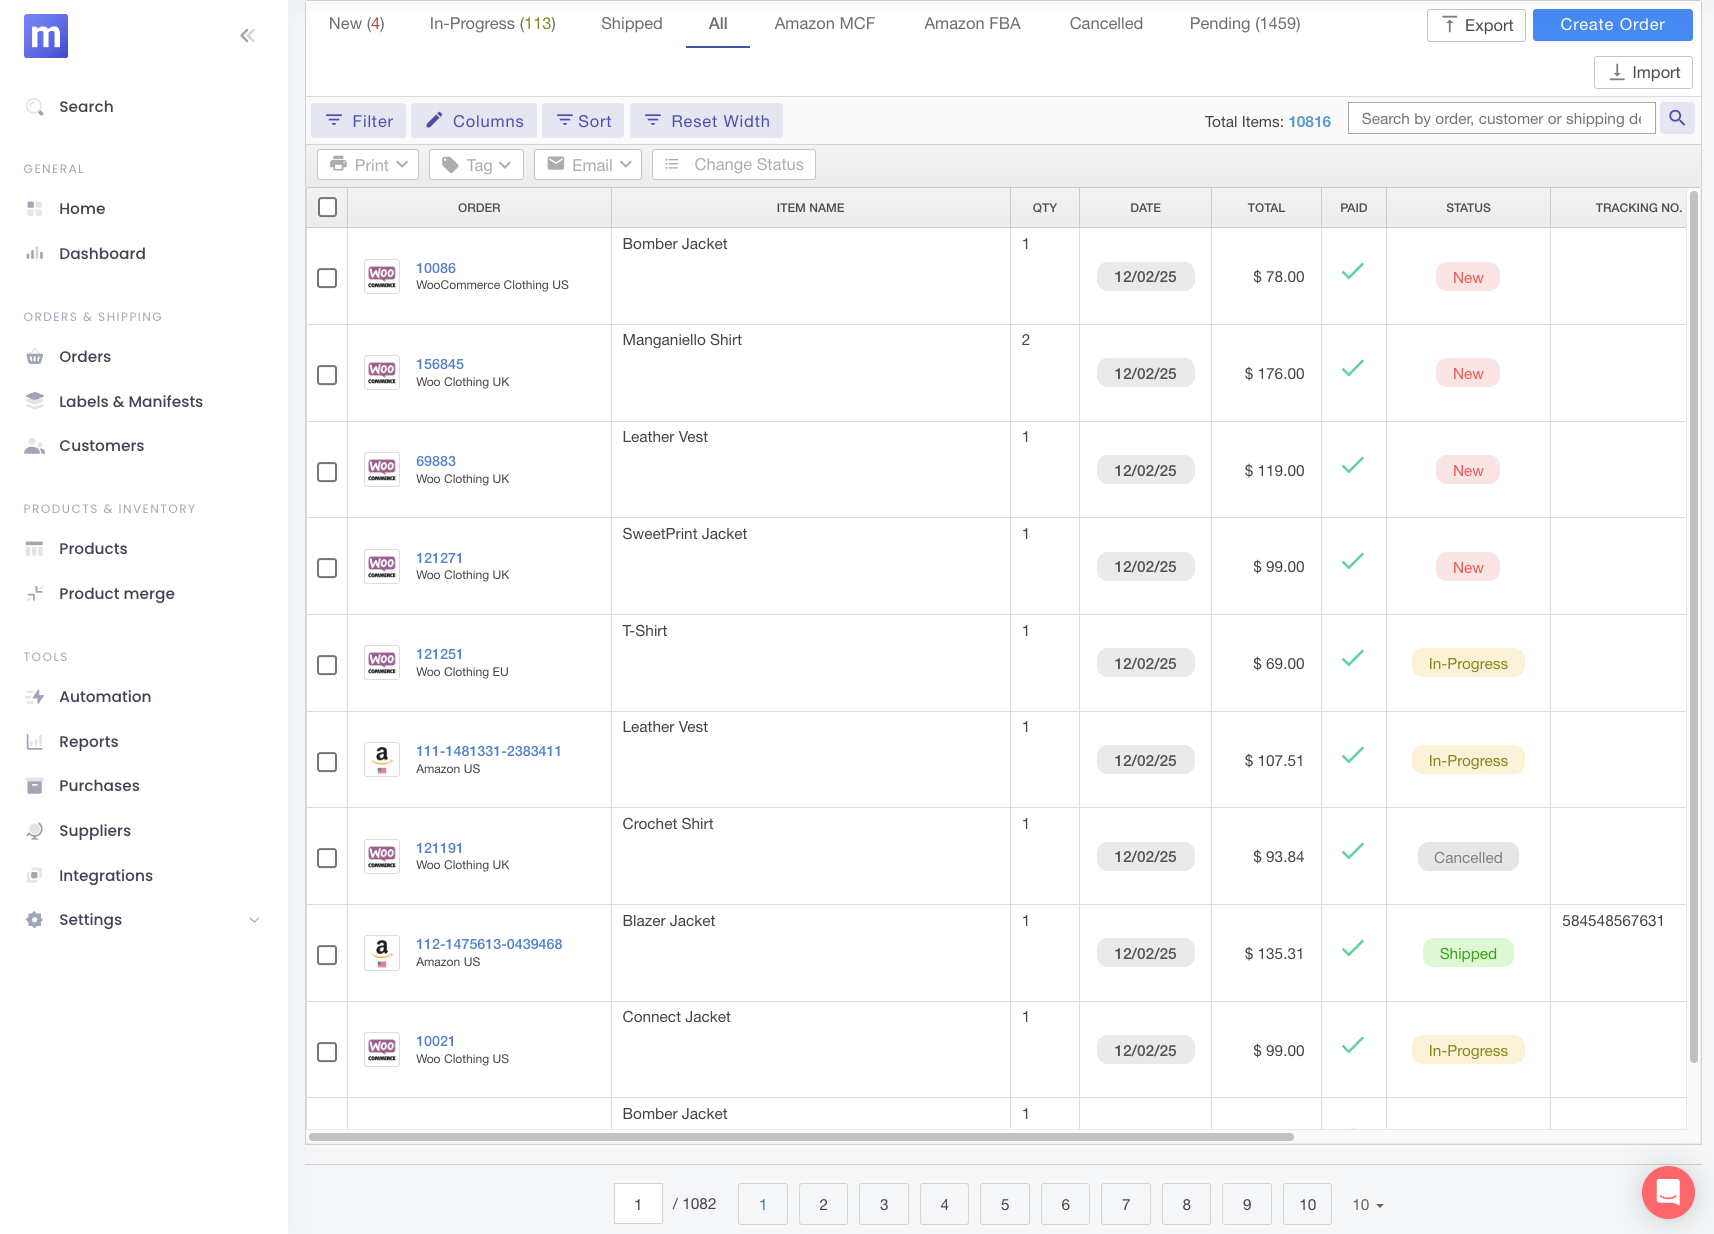This screenshot has width=1714, height=1234.
Task: Expand the Settings section chevron
Action: pos(253,919)
